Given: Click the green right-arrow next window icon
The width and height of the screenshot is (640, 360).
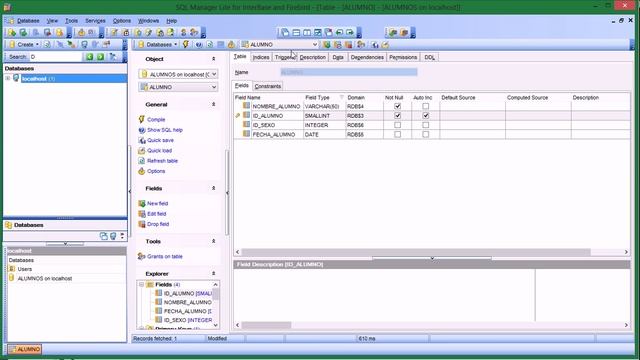Looking at the screenshot, I should coord(350,32).
